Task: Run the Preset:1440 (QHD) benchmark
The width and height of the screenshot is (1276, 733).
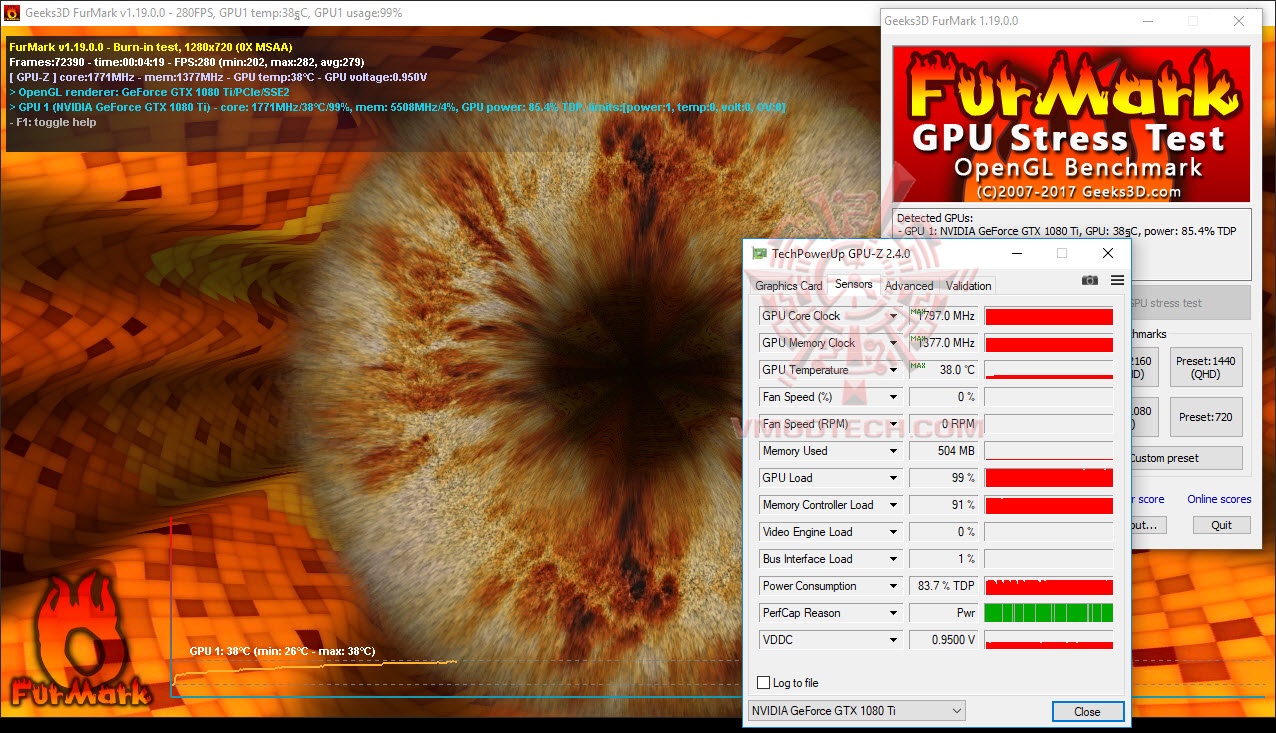Action: tap(1206, 367)
